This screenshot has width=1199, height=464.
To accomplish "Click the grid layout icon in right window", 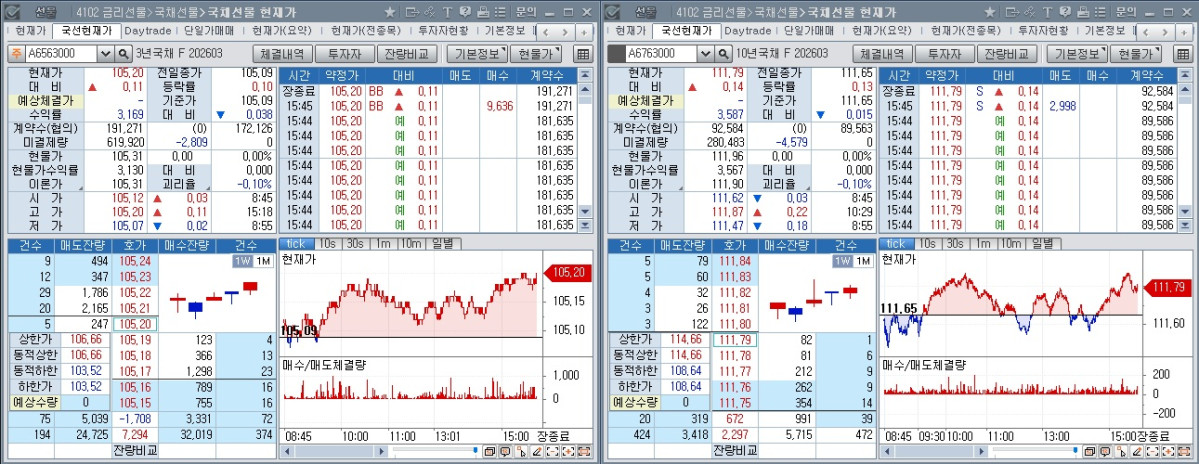I will pos(1183,54).
